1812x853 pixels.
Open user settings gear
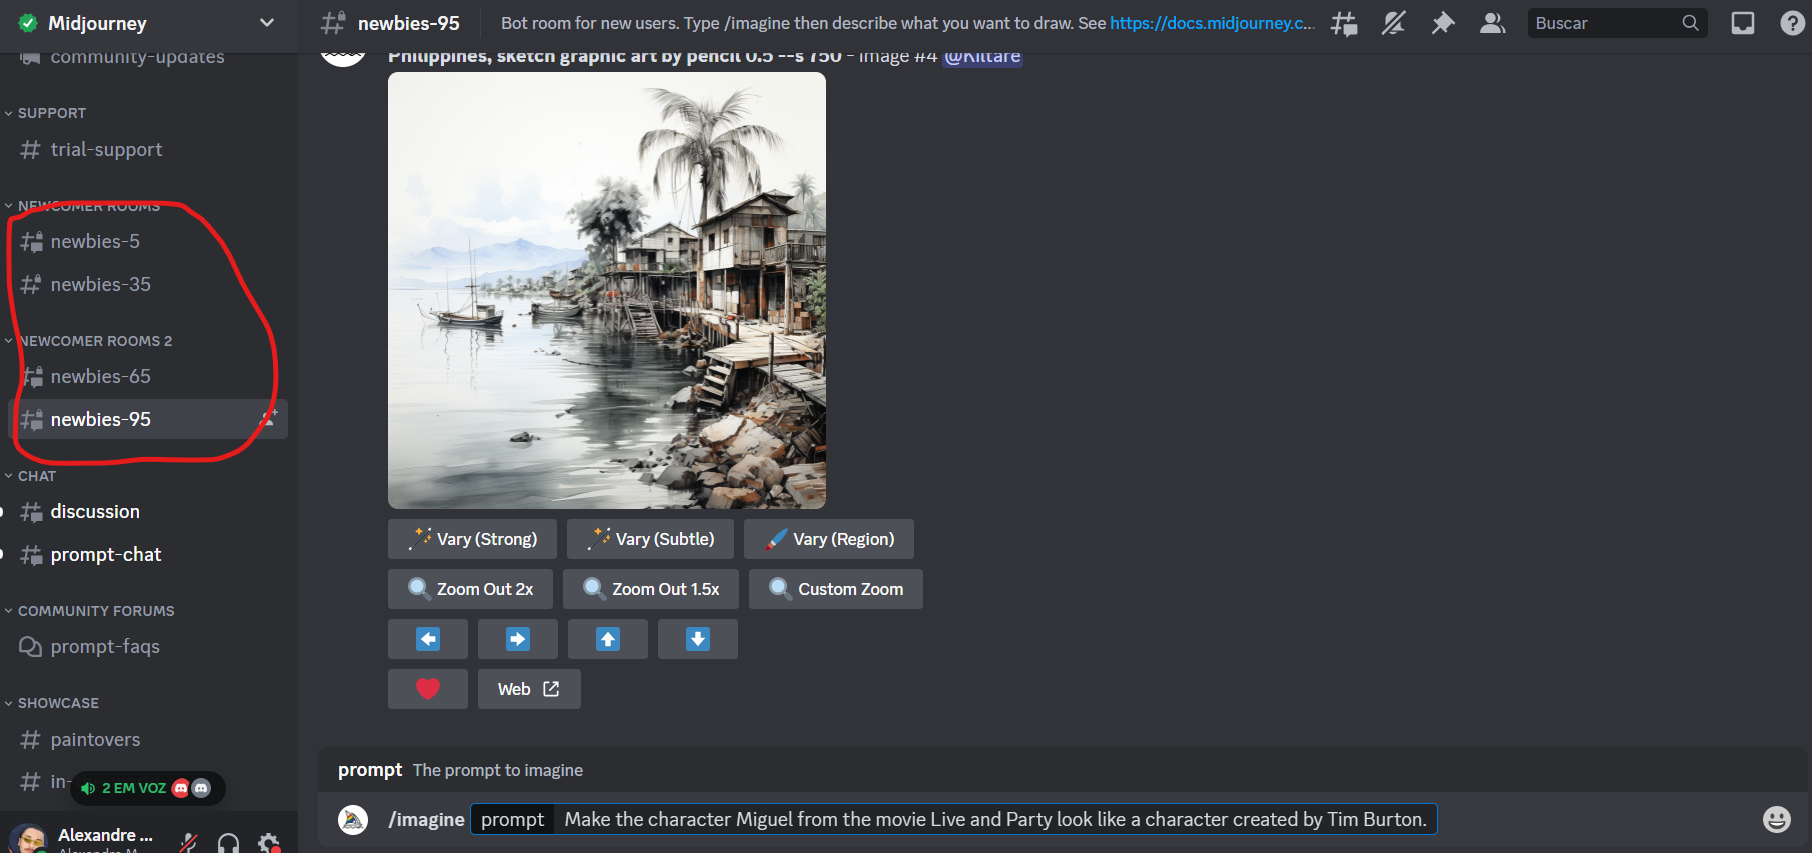[269, 843]
